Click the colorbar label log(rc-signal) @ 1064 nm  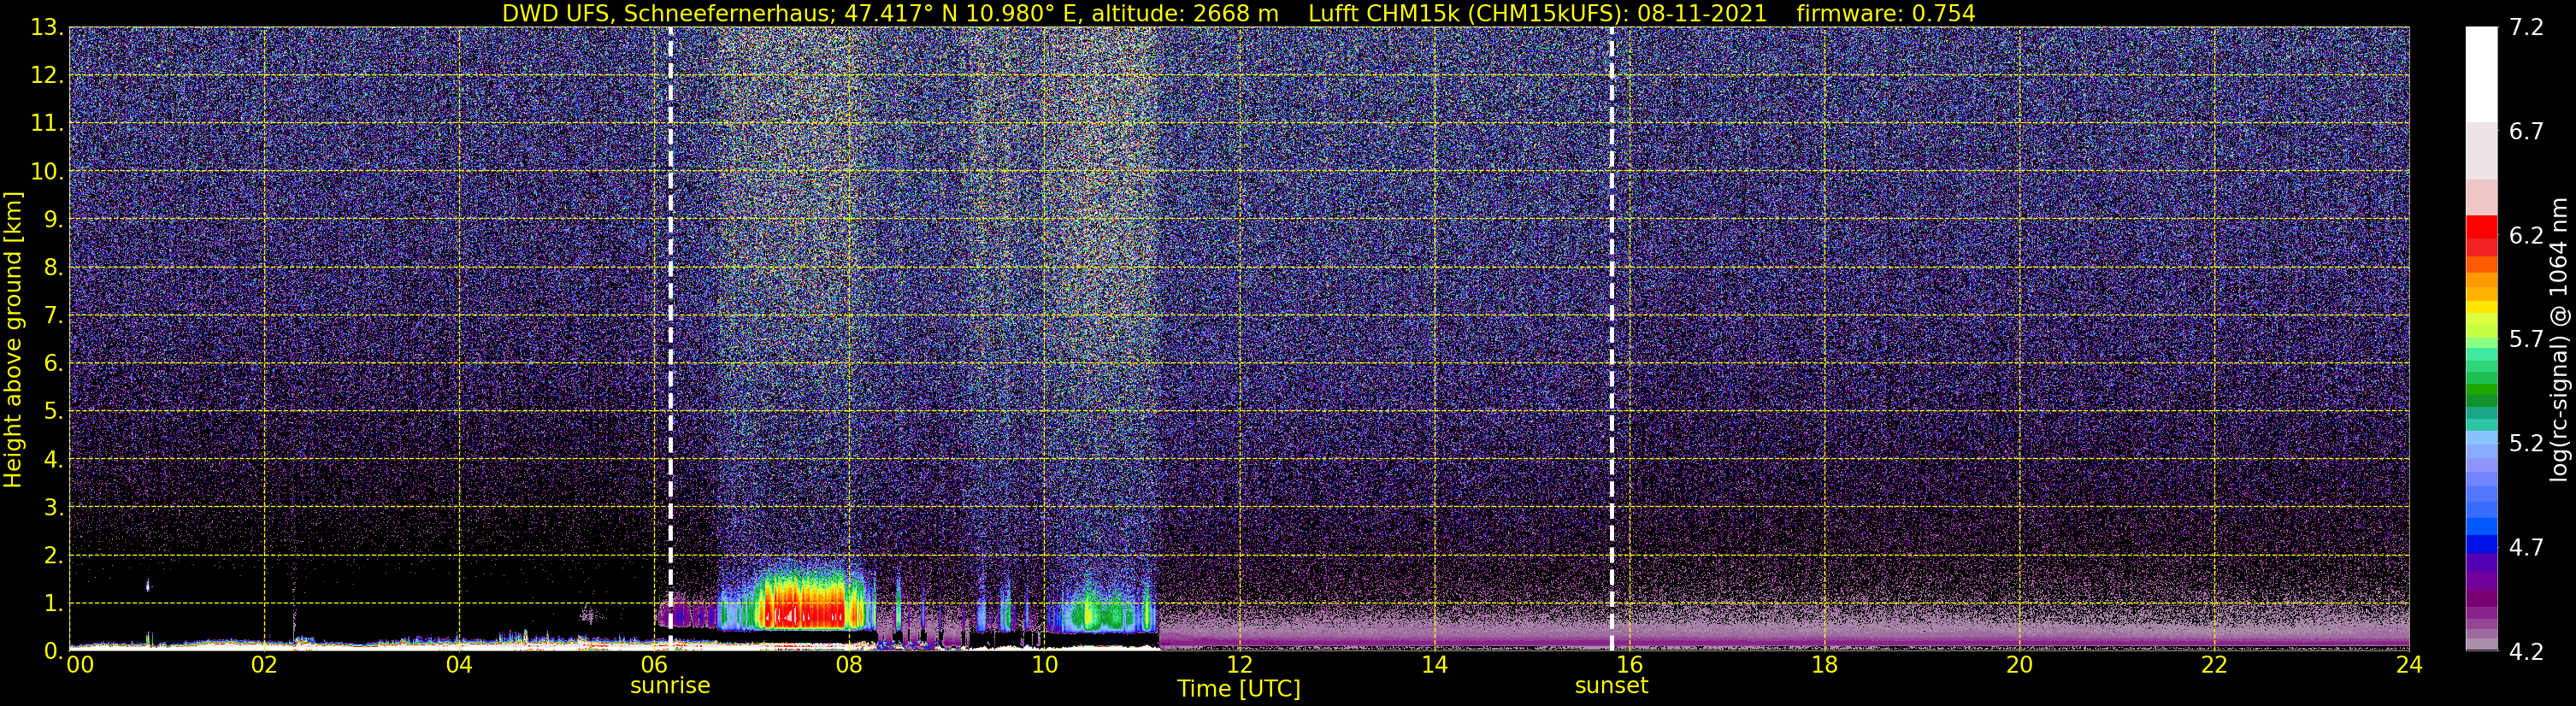[2558, 339]
